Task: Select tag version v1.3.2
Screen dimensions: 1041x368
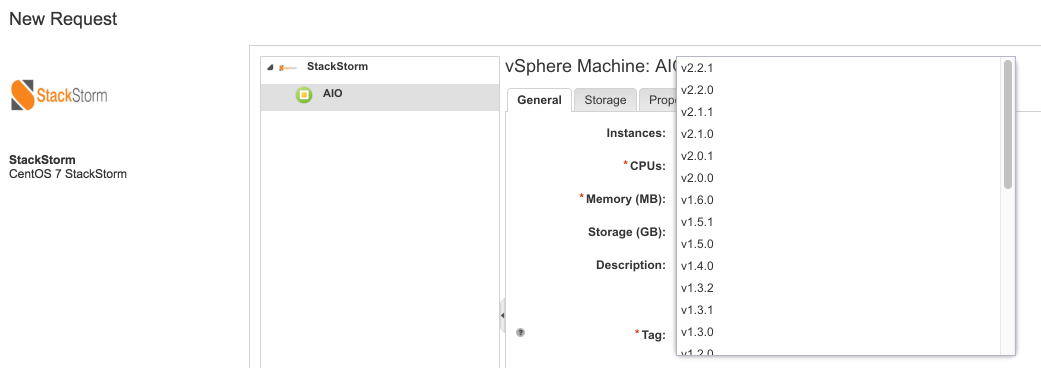Action: click(x=839, y=288)
